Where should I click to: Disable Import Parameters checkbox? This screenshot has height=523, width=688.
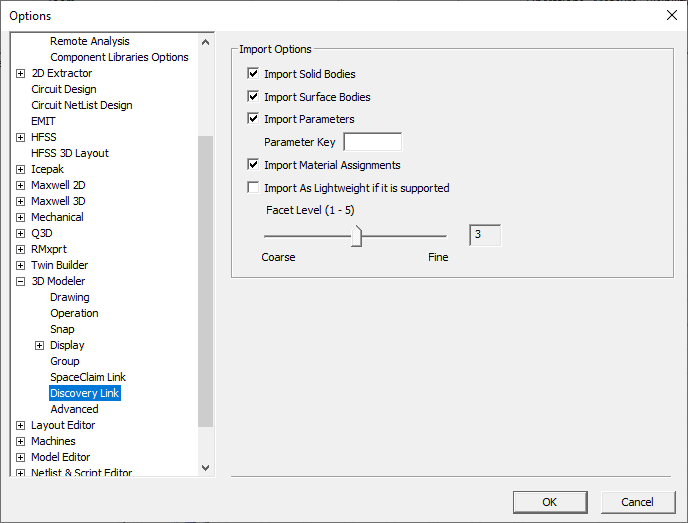(x=253, y=118)
